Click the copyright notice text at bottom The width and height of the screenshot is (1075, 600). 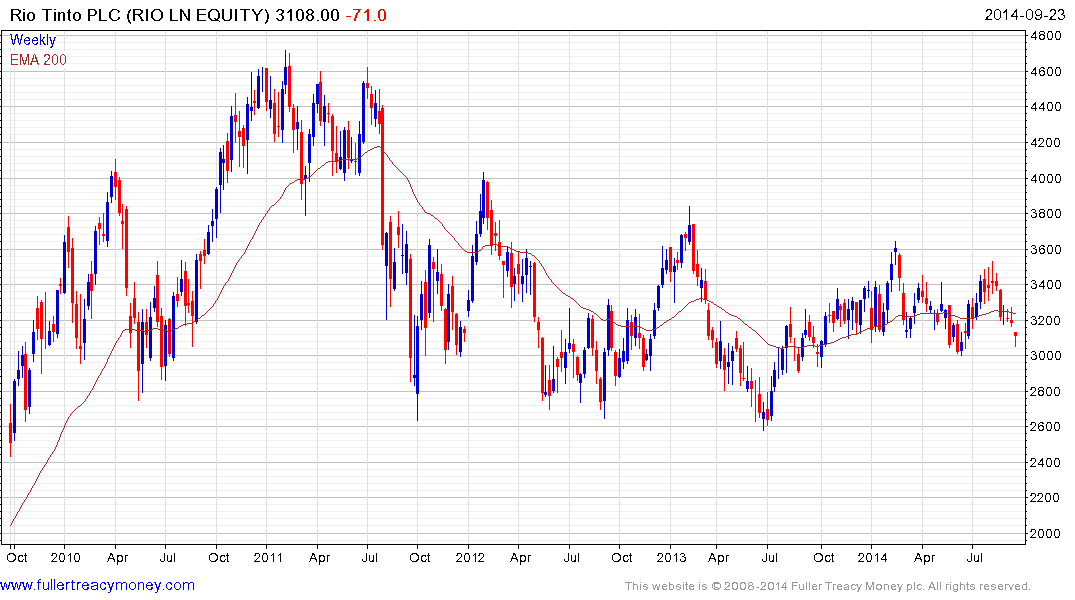tap(828, 586)
